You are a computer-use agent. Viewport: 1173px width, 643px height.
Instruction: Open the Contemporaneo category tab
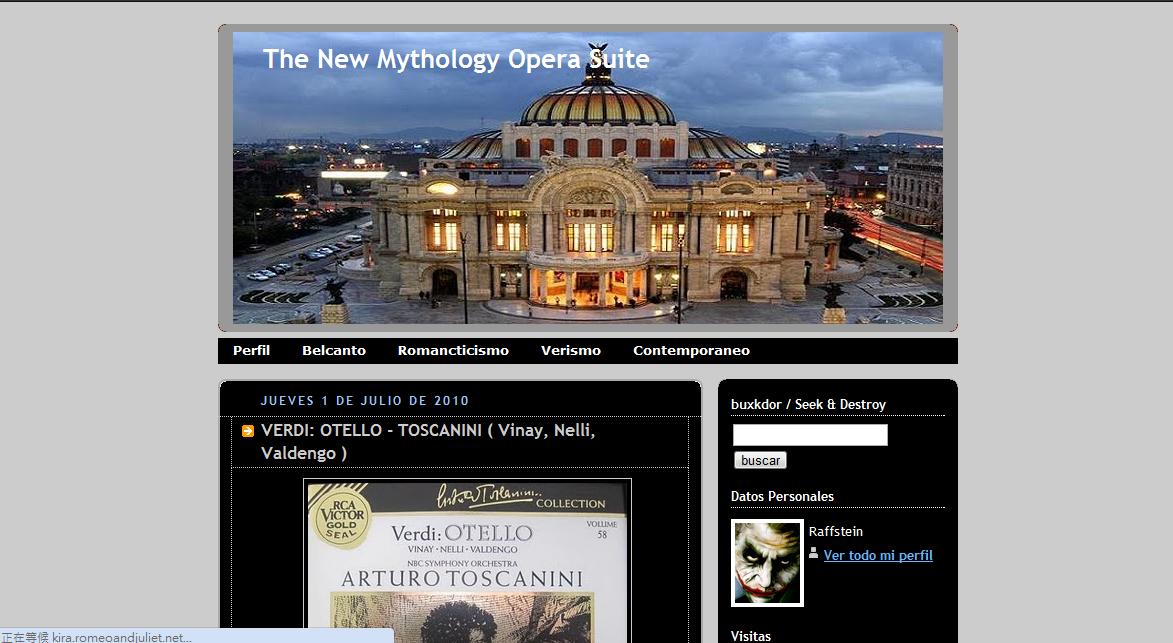(x=691, y=351)
